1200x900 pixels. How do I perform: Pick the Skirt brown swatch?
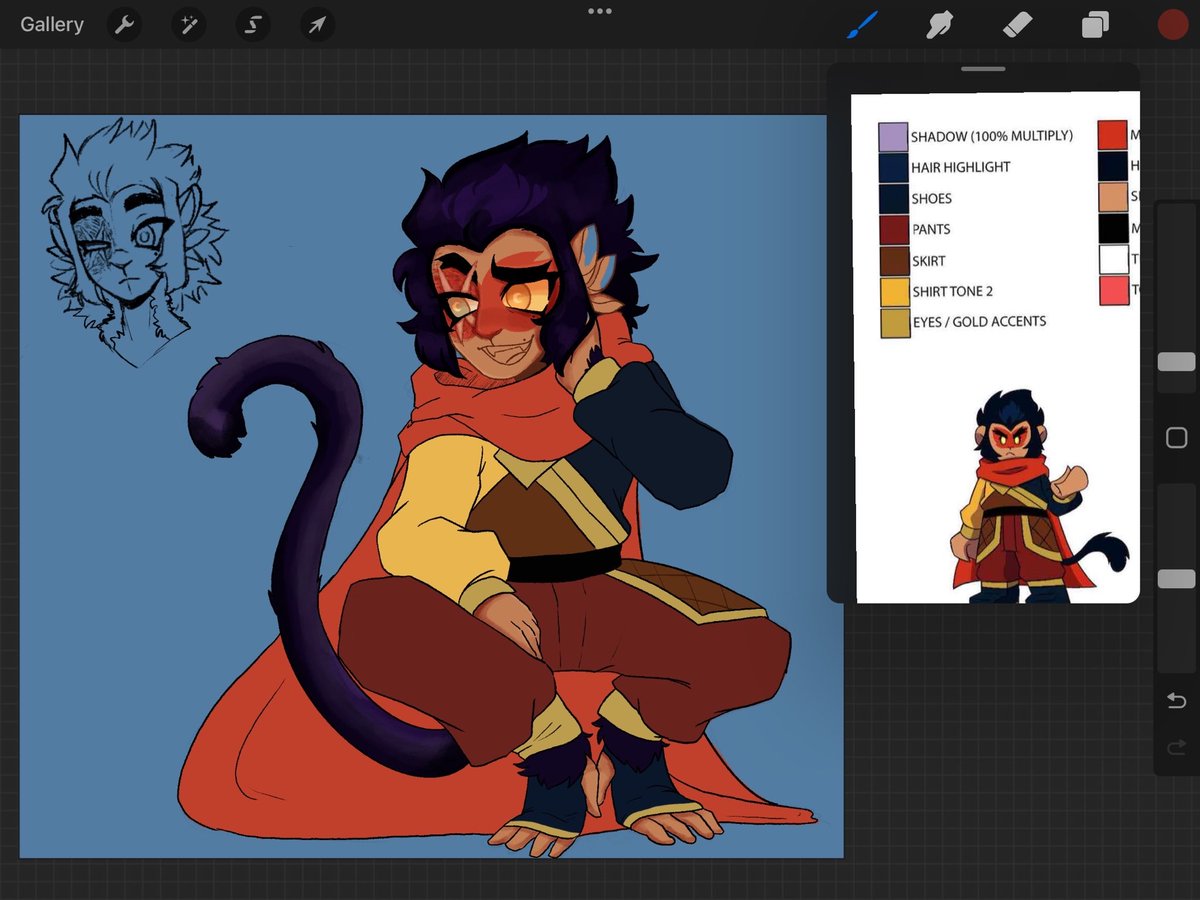pyautogui.click(x=894, y=261)
